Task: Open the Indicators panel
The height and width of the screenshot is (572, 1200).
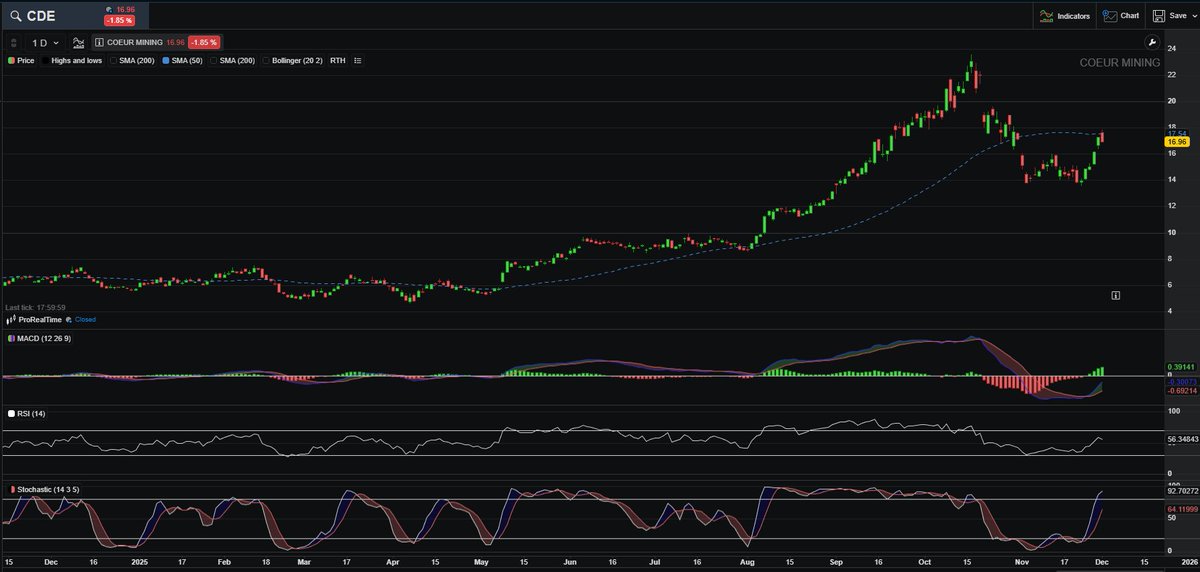Action: pos(1064,16)
